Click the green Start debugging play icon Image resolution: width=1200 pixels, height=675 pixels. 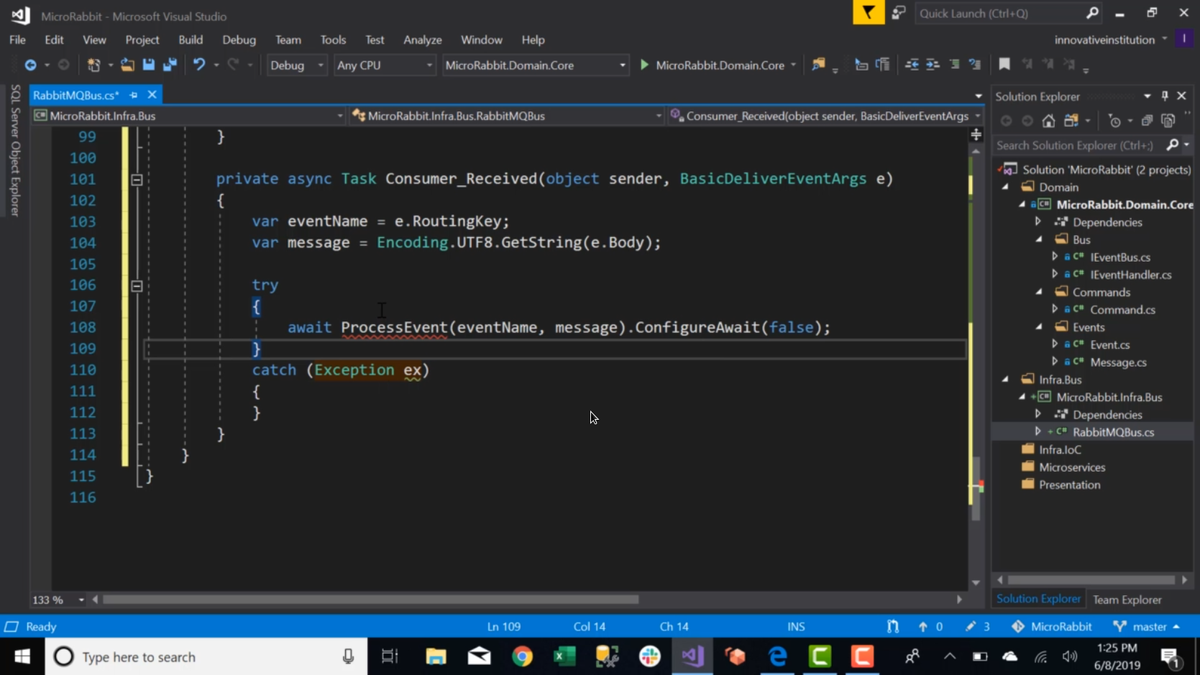(x=644, y=65)
